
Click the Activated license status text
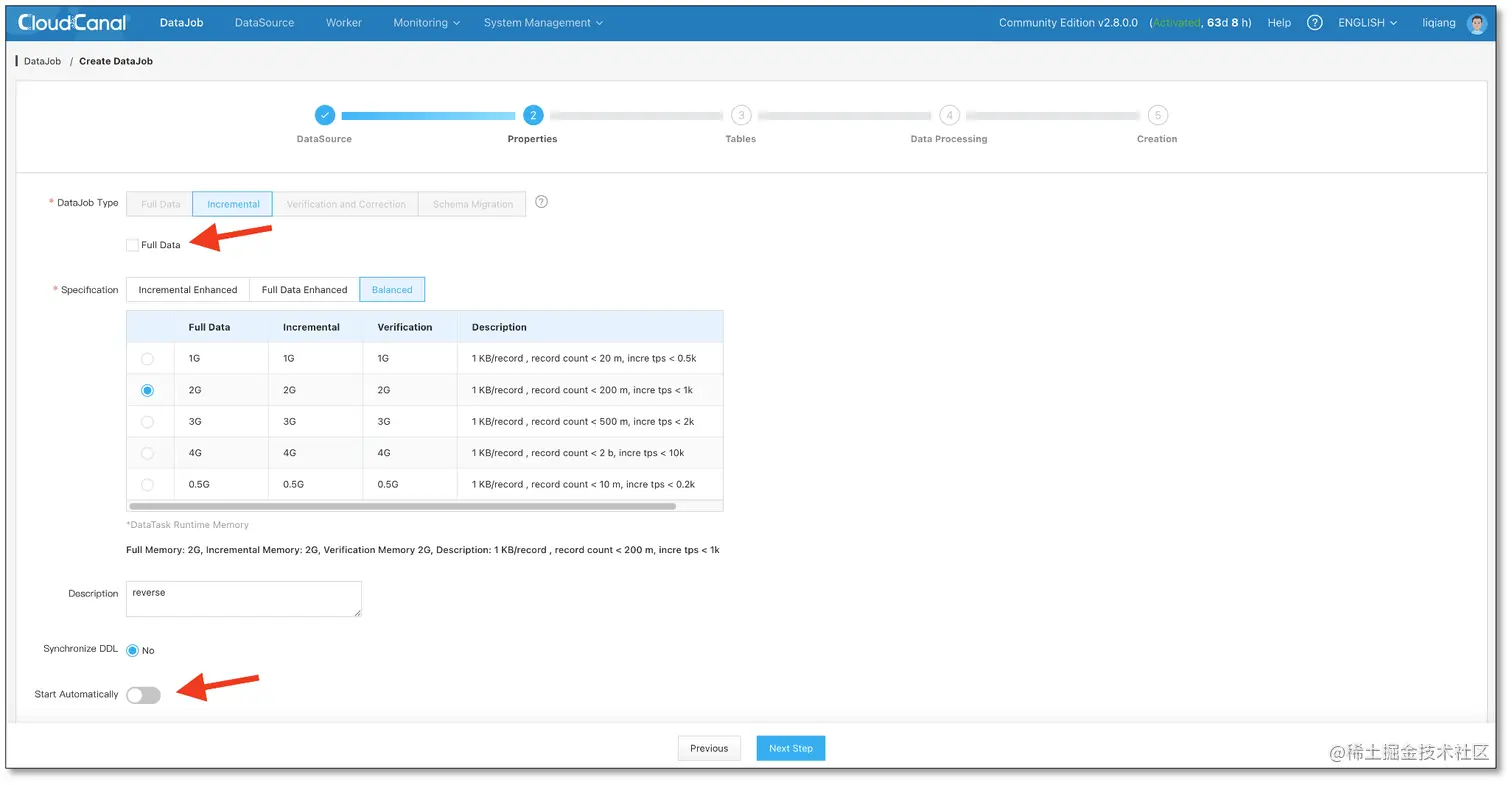point(1177,22)
